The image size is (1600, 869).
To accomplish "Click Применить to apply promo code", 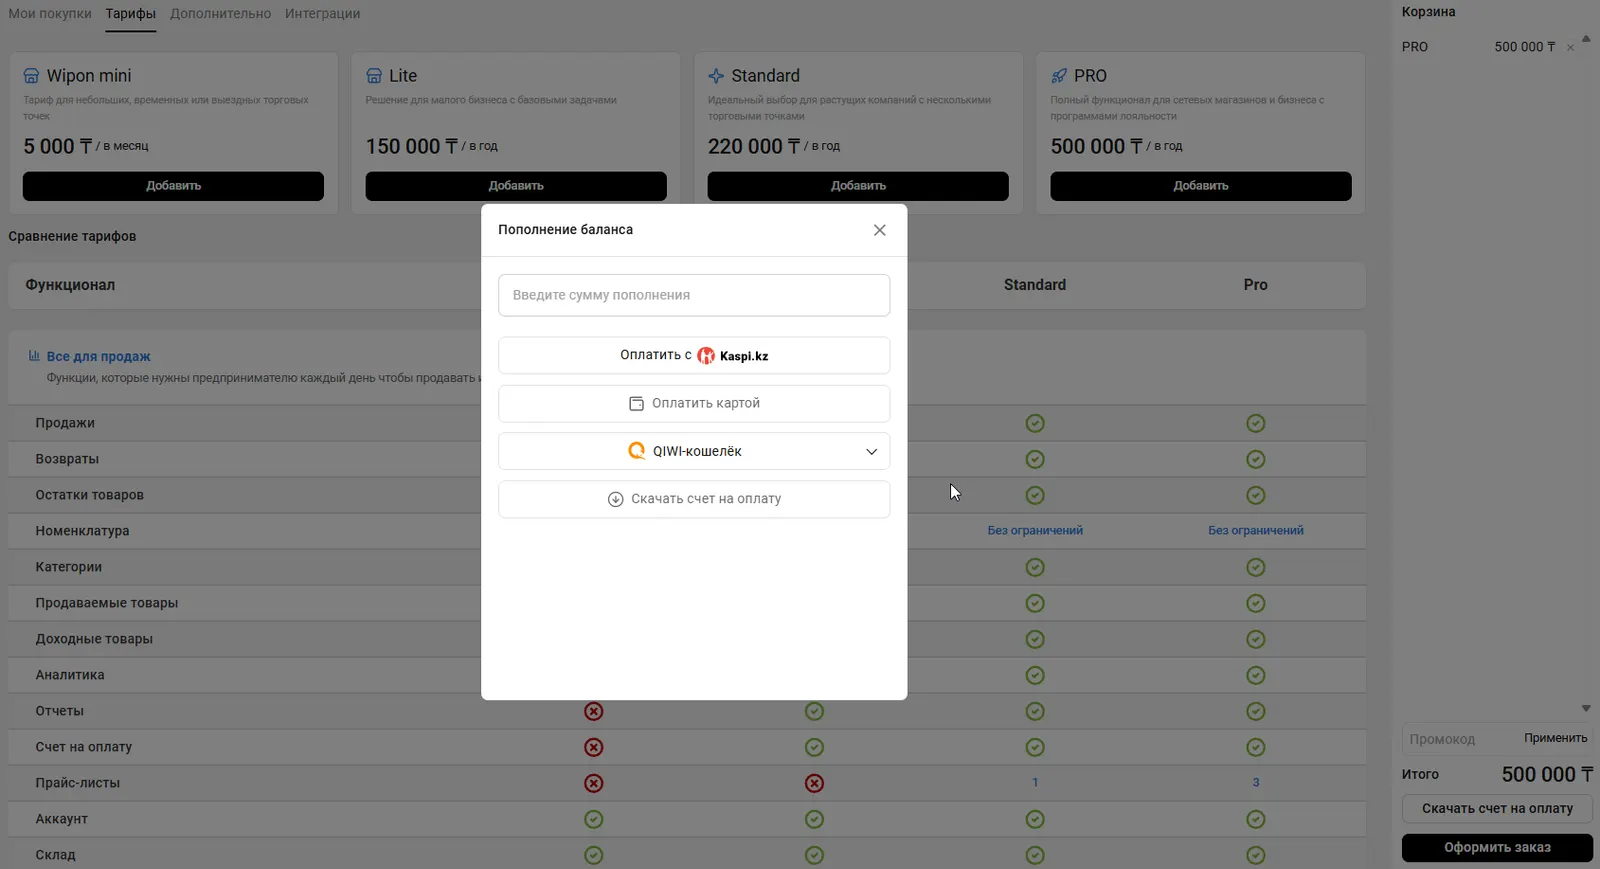I will point(1555,738).
